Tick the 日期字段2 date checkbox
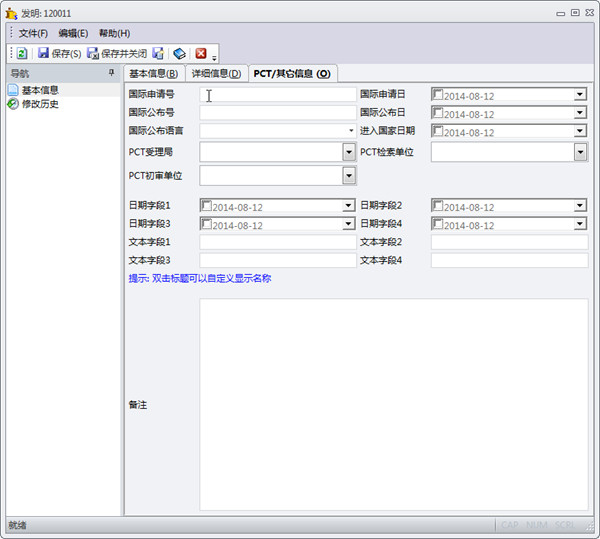Viewport: 600px width, 539px height. click(x=438, y=205)
